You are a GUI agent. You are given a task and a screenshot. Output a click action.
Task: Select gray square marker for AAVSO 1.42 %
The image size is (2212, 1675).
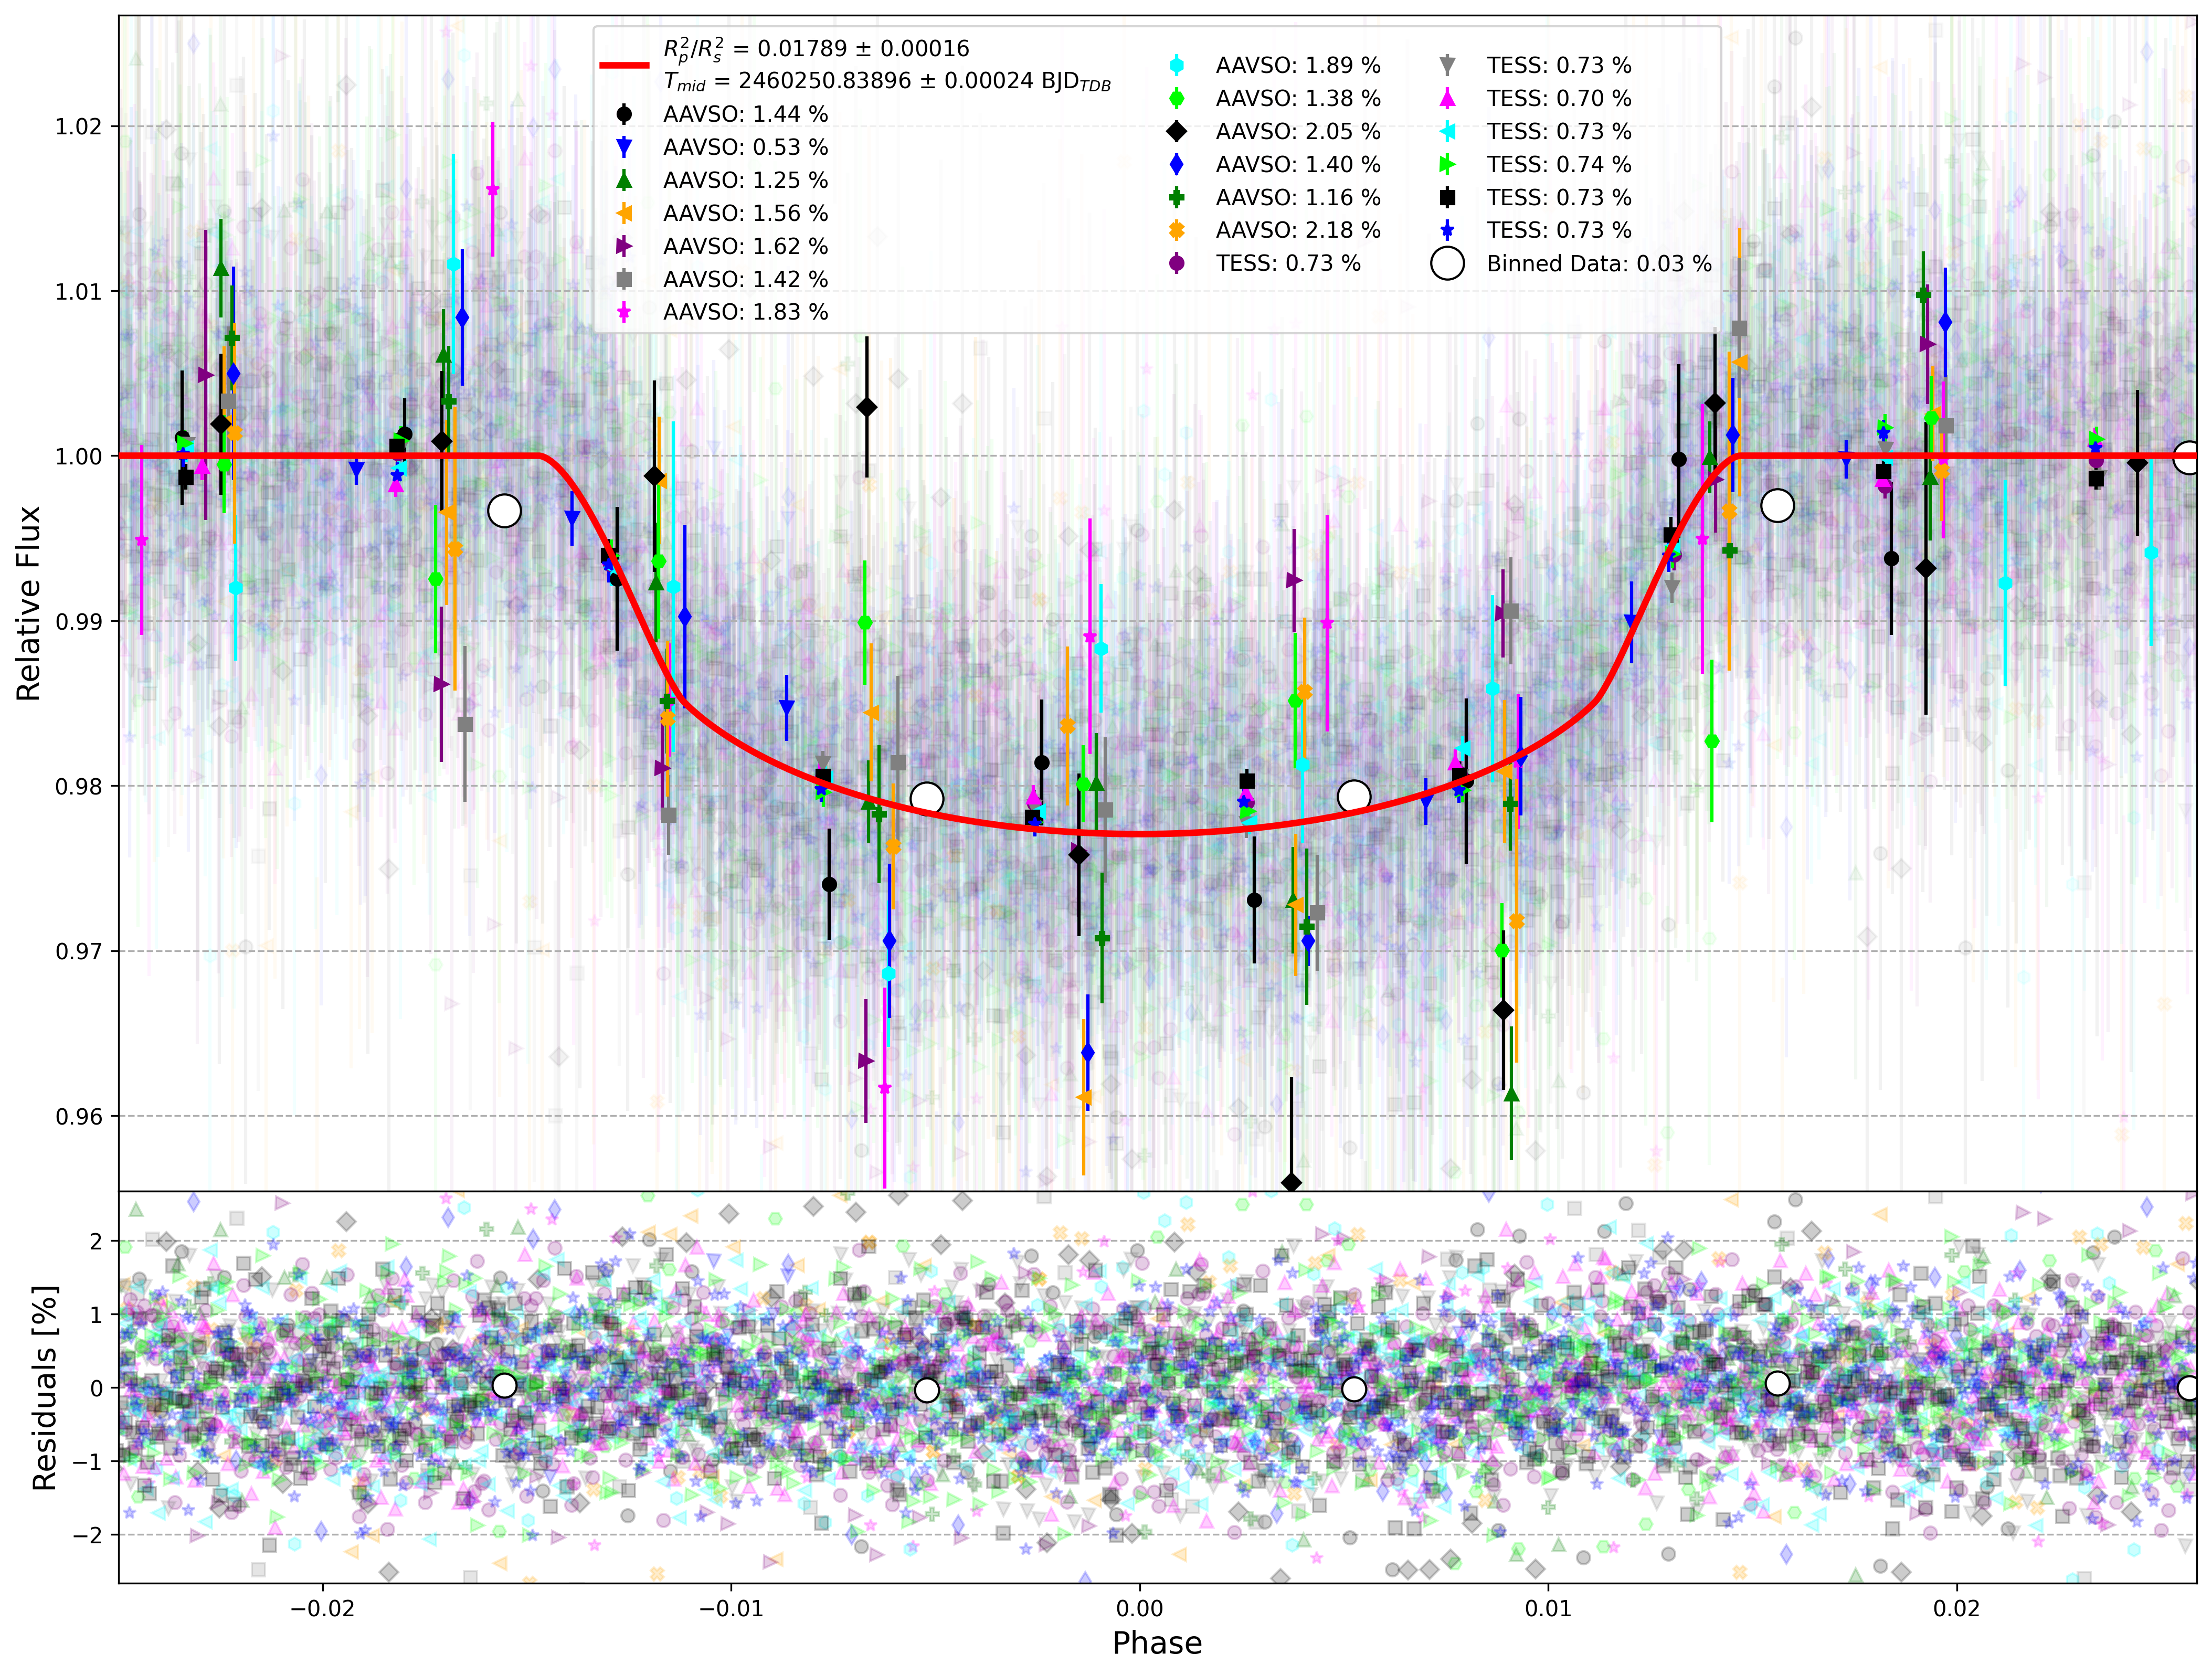tap(624, 279)
